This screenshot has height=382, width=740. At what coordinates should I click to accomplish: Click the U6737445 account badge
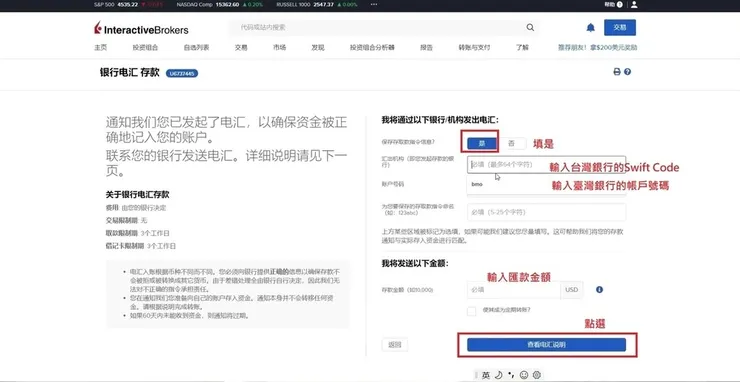click(x=182, y=73)
